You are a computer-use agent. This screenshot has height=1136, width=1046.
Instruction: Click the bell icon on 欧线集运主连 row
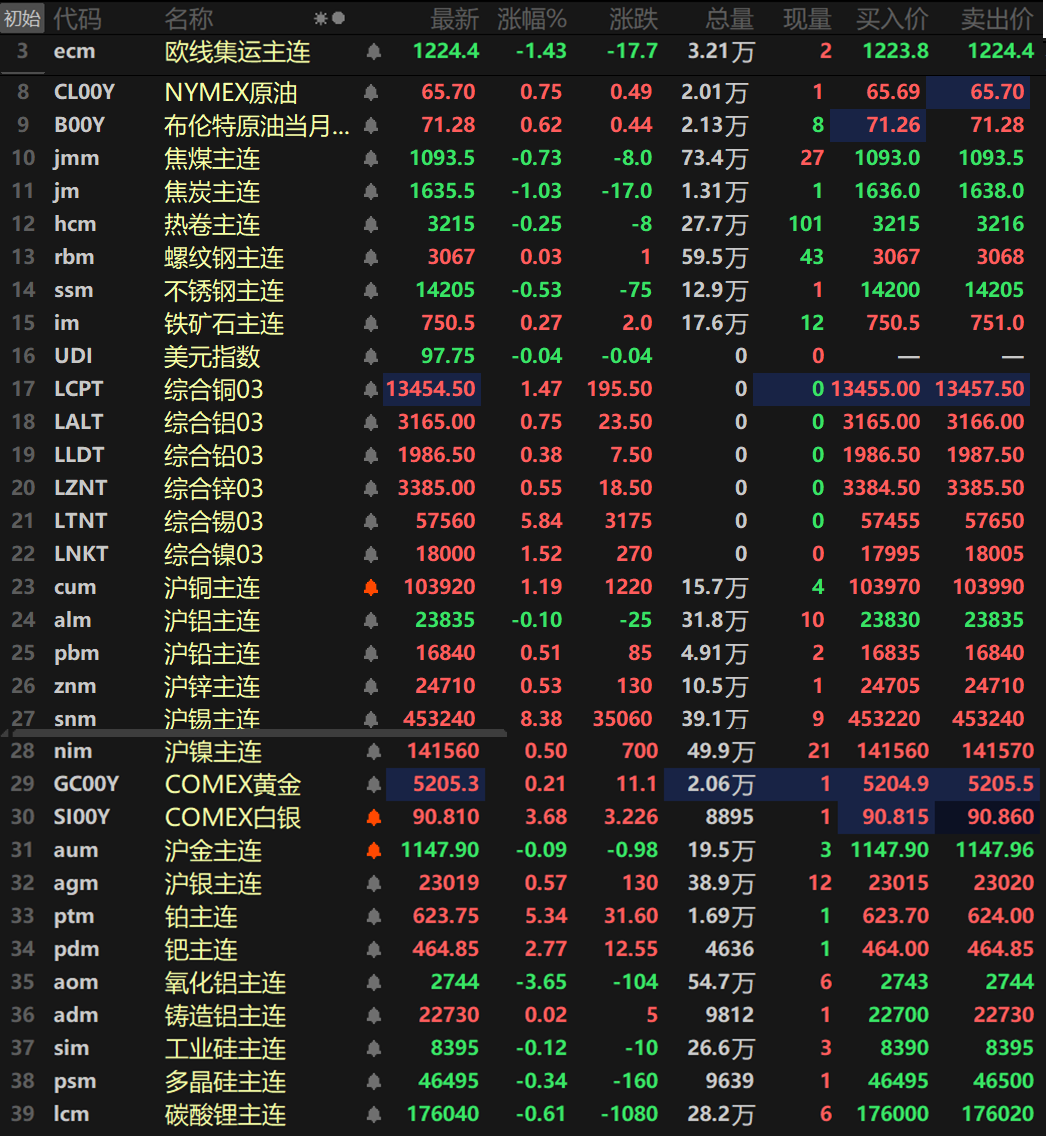(373, 51)
